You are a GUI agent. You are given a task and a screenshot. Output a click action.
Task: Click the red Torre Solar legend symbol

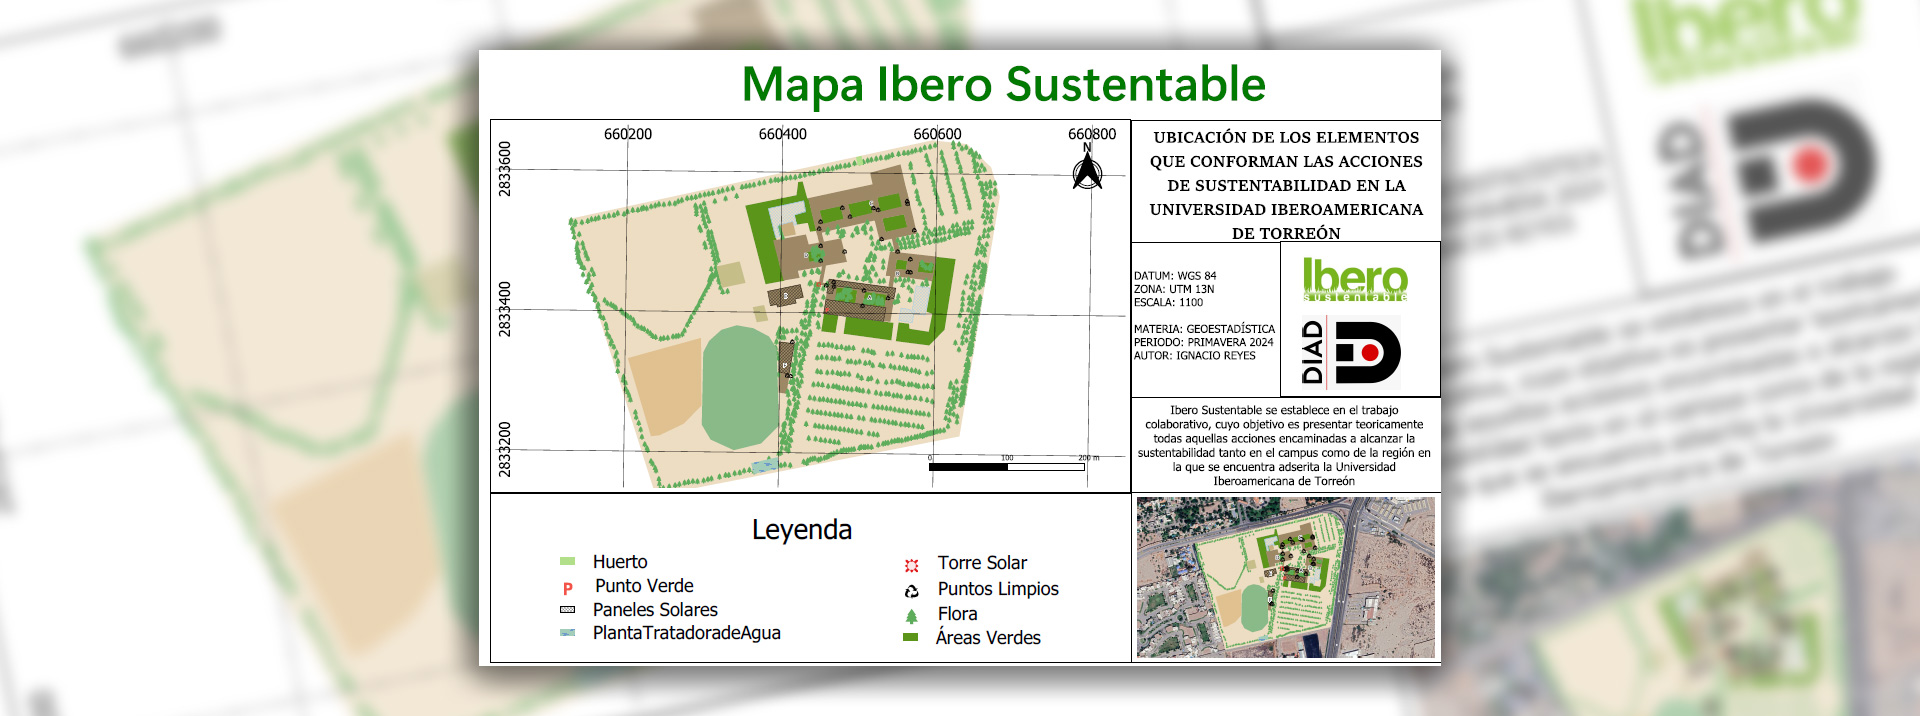coord(911,565)
